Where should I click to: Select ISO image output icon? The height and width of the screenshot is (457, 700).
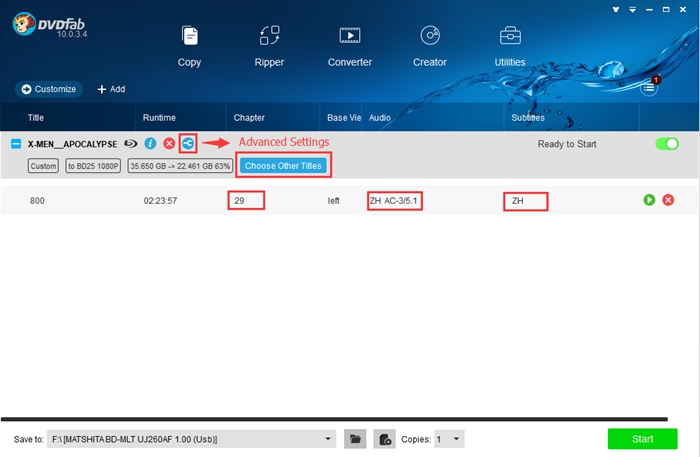384,439
